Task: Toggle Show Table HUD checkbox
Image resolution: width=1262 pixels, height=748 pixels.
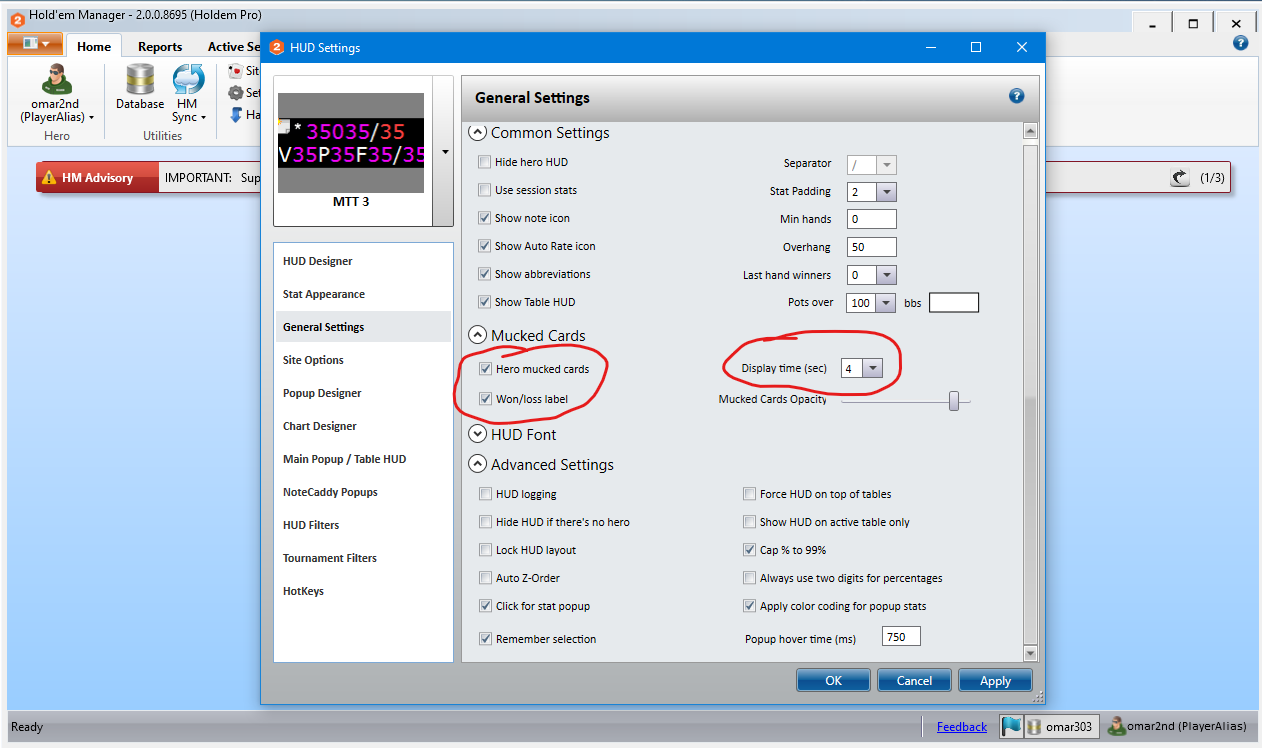Action: tap(485, 302)
